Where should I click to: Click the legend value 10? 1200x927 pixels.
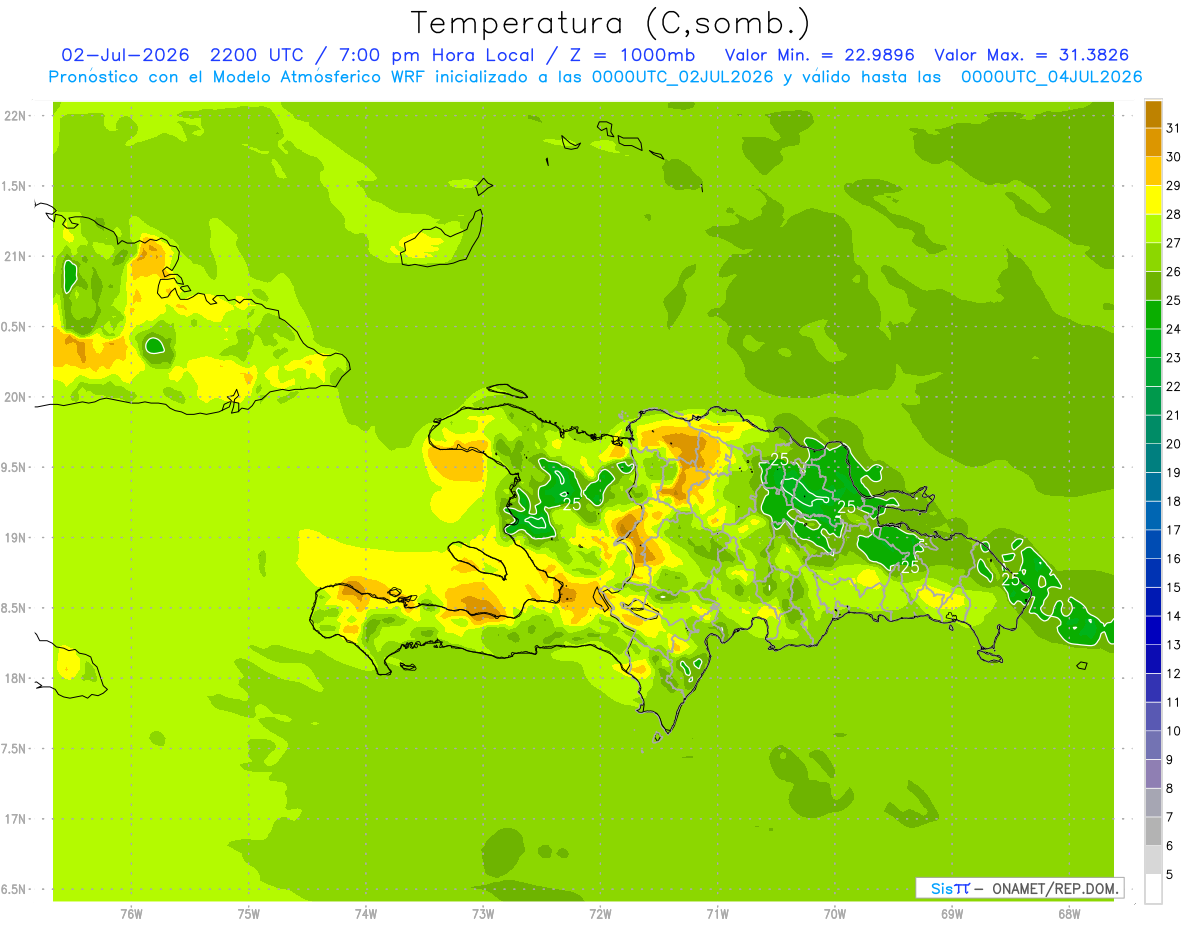(1174, 731)
